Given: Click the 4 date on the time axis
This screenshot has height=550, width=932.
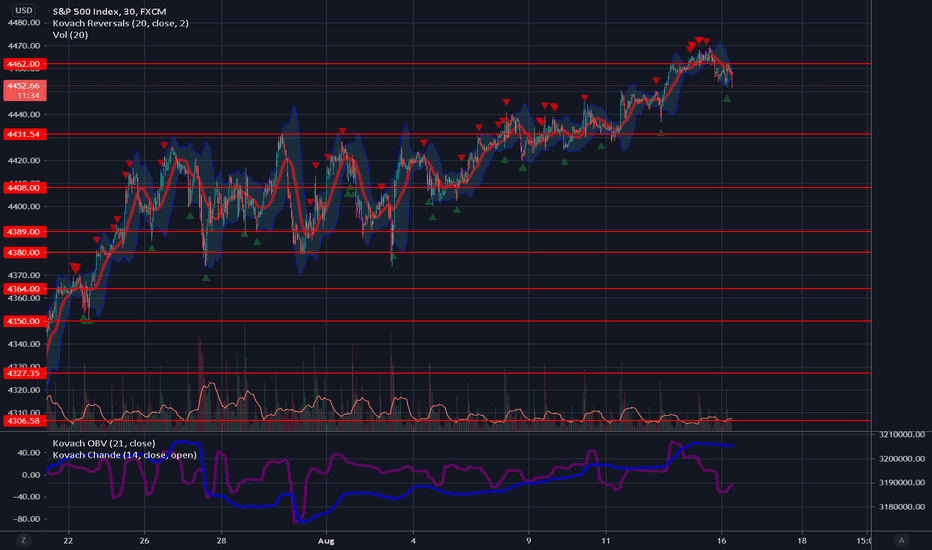Looking at the screenshot, I should click(x=413, y=541).
